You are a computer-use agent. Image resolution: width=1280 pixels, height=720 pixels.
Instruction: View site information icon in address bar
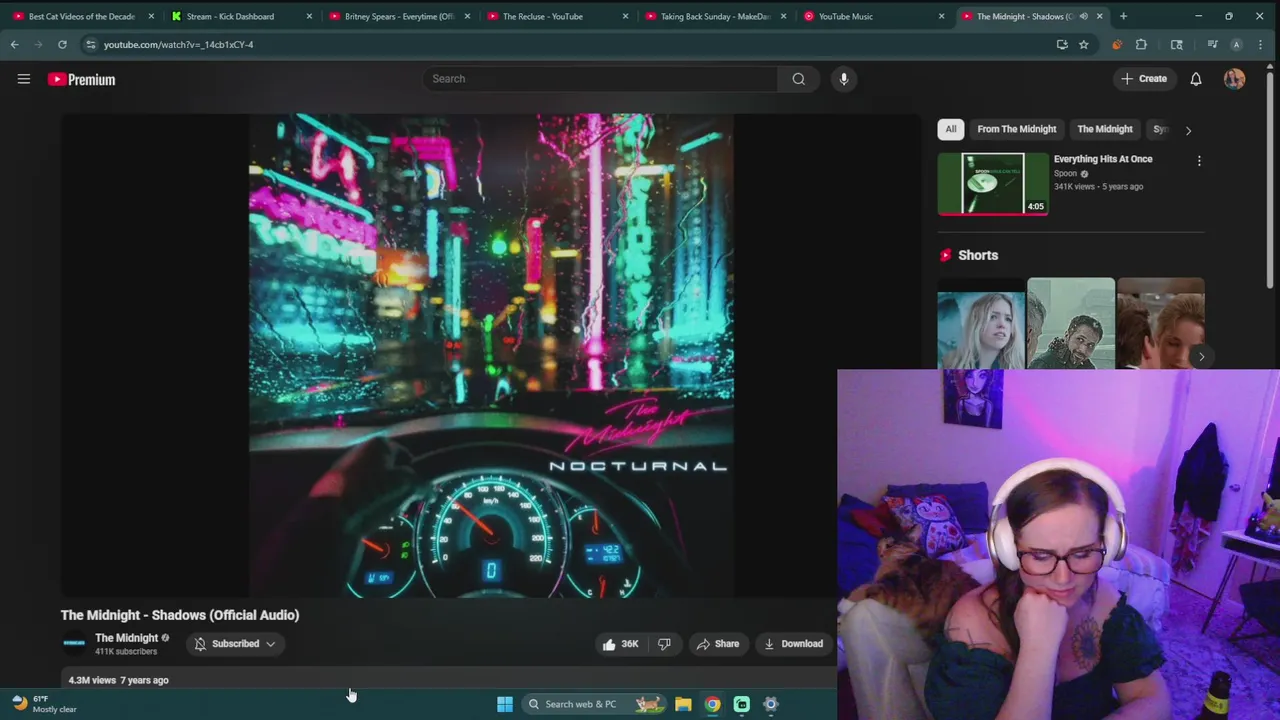point(90,44)
